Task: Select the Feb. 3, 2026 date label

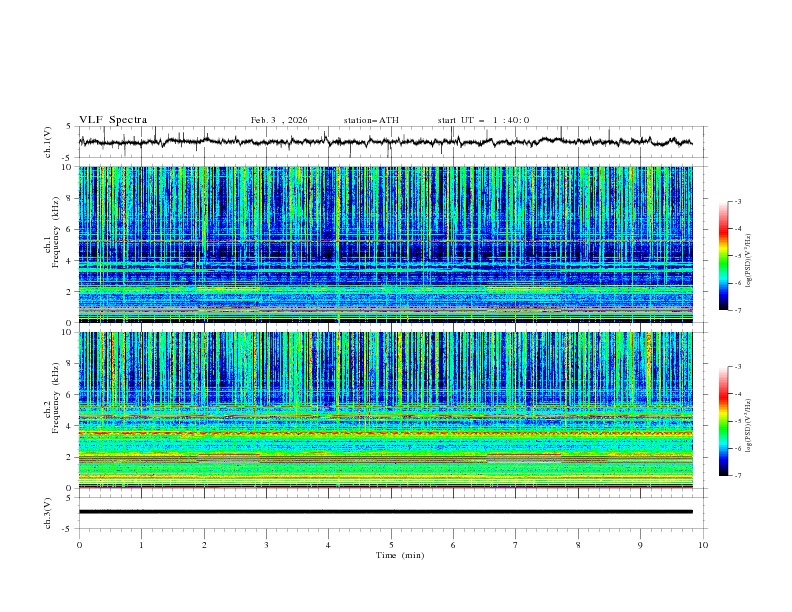Action: click(x=279, y=120)
